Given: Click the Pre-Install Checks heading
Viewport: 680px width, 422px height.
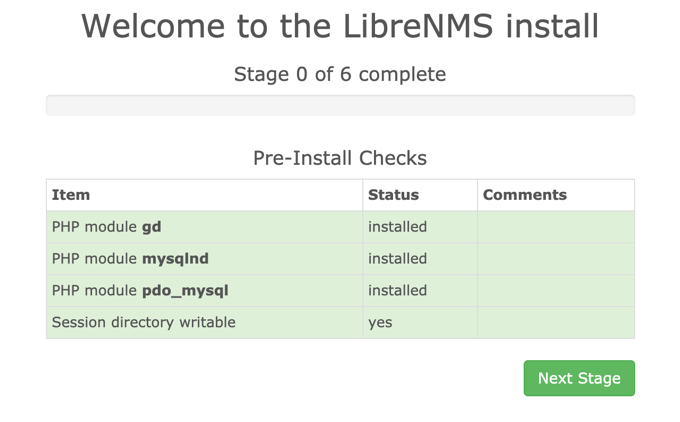Looking at the screenshot, I should 340,158.
